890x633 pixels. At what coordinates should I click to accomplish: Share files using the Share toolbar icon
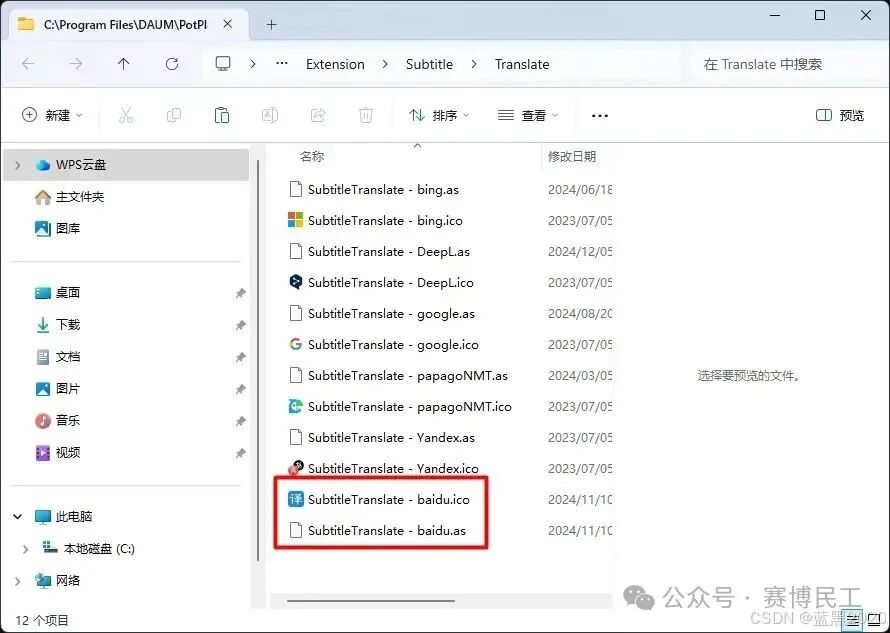pyautogui.click(x=318, y=114)
